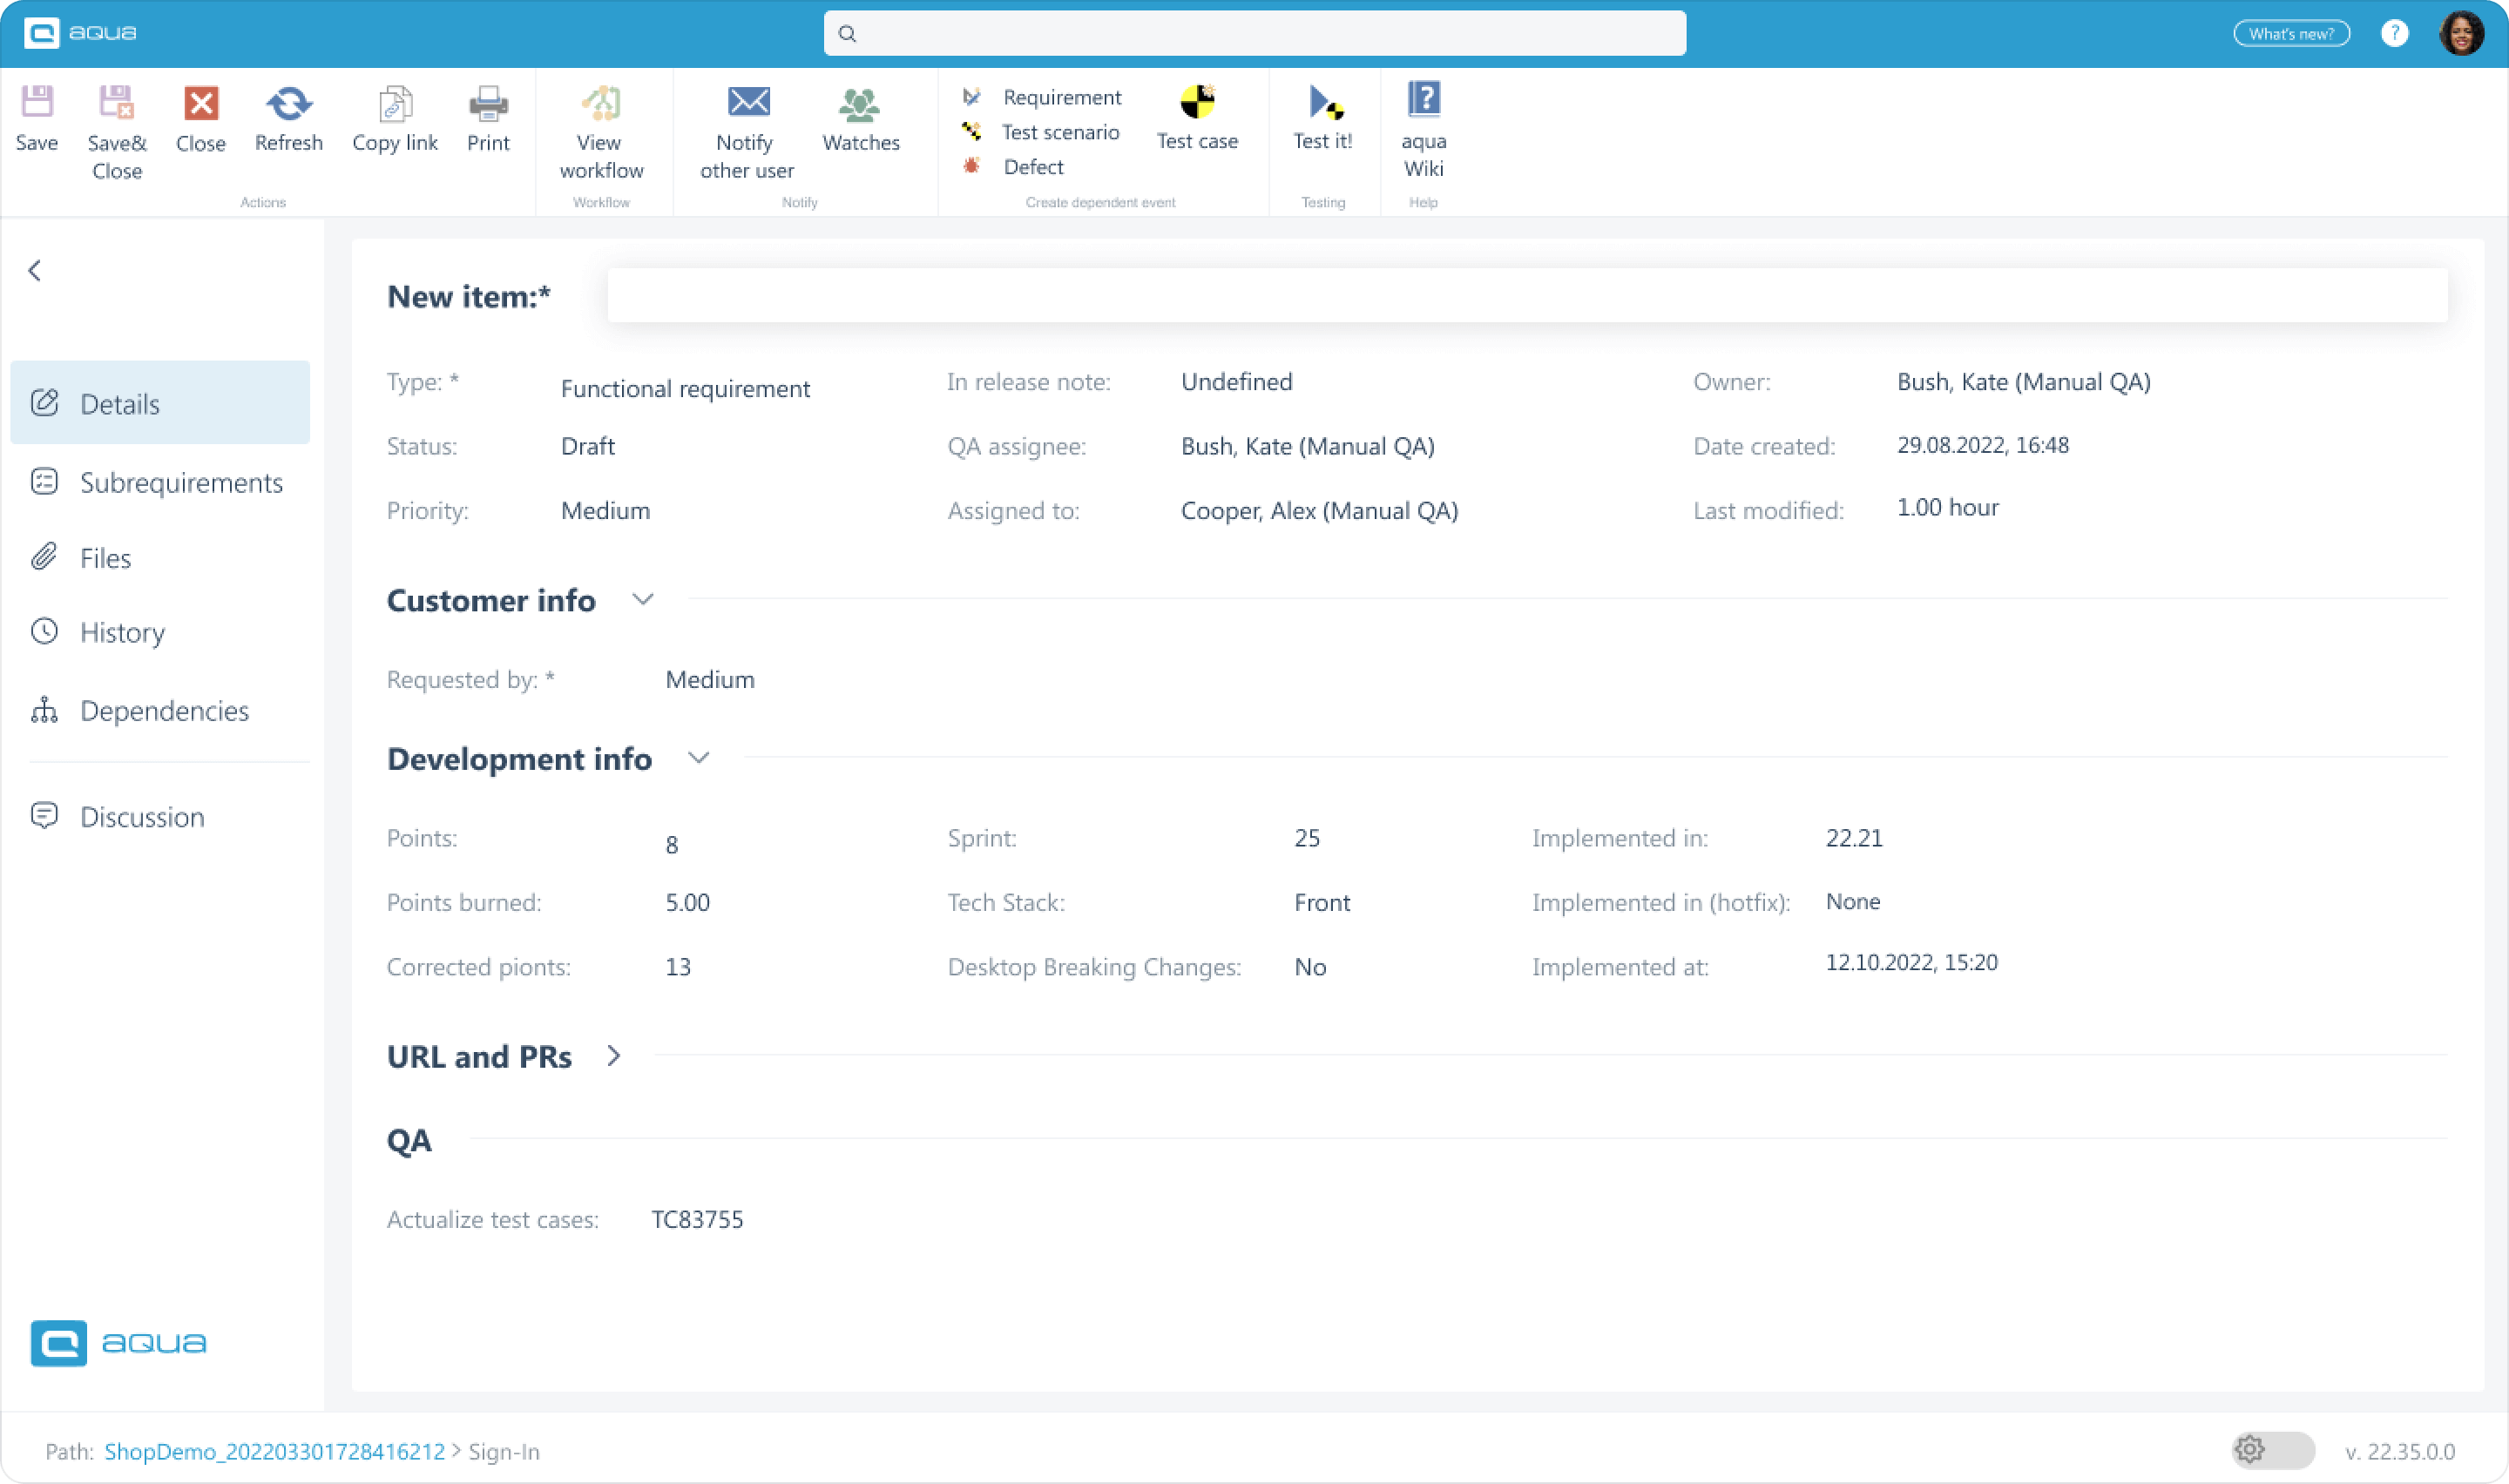This screenshot has height=1484, width=2509.
Task: Expand the URL and PRs section
Action: (613, 1055)
